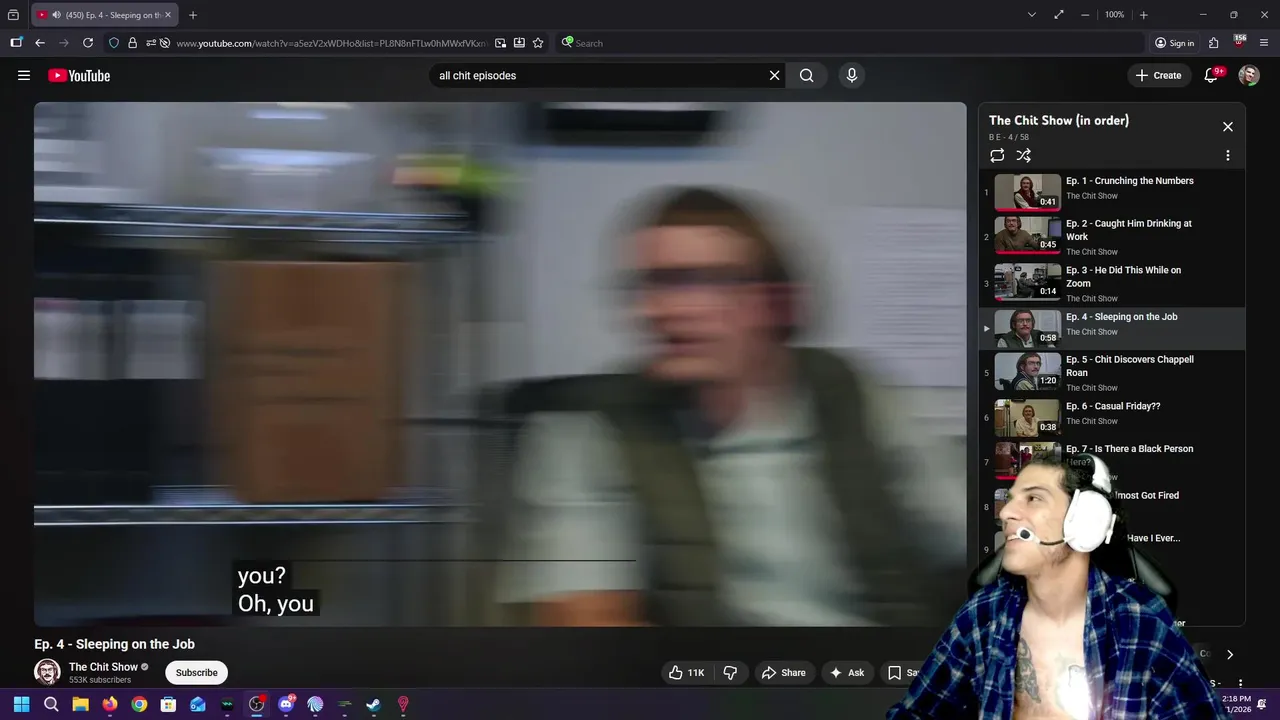Toggle shuffle playlist
Screen dimensions: 1280x720
point(1024,155)
